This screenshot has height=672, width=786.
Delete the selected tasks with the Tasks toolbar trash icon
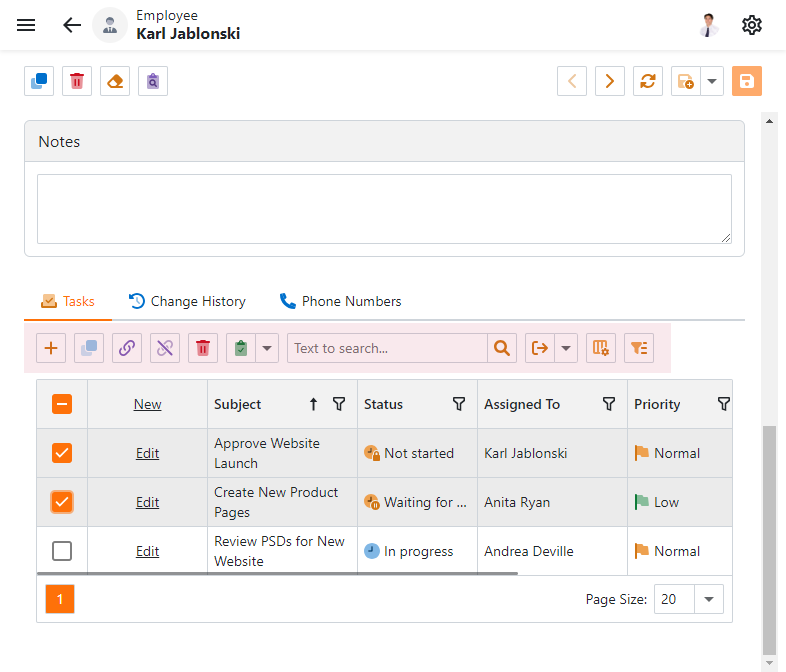203,348
